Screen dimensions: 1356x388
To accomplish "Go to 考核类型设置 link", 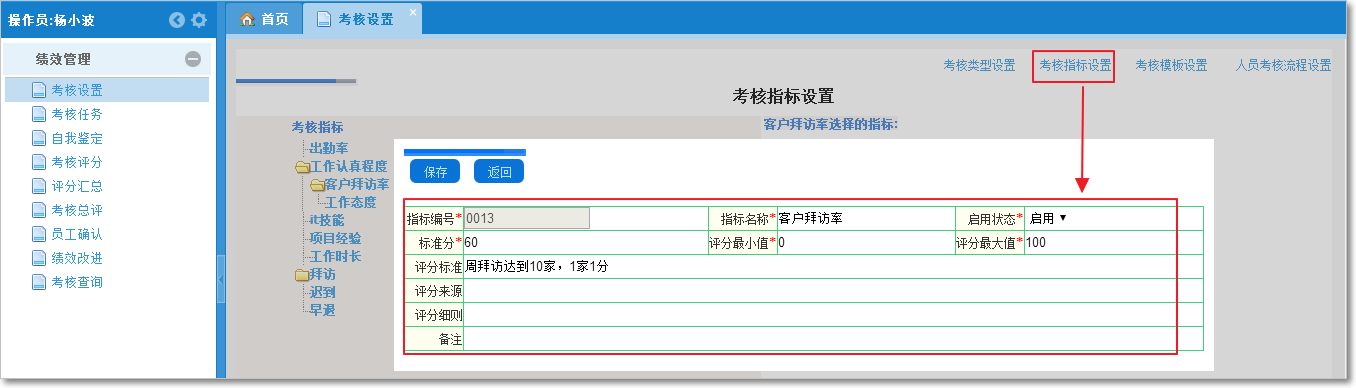I will [979, 66].
